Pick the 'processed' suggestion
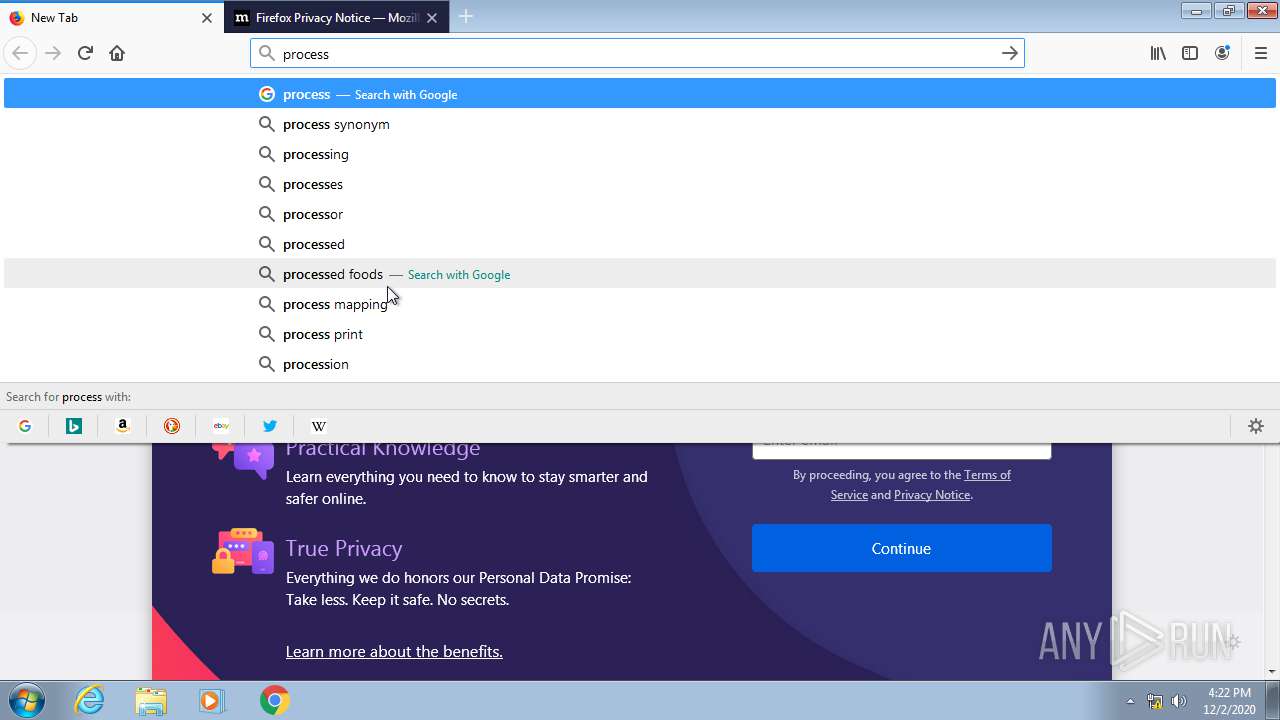Image resolution: width=1280 pixels, height=720 pixels. tap(640, 244)
